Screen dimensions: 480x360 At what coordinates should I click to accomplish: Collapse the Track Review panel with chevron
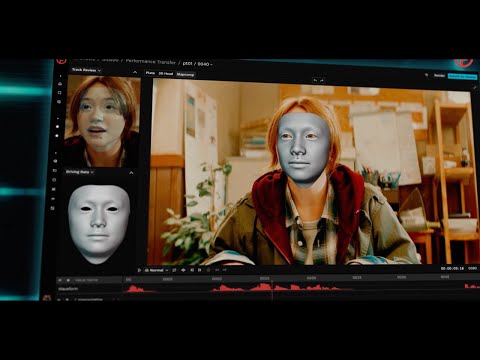(x=135, y=72)
